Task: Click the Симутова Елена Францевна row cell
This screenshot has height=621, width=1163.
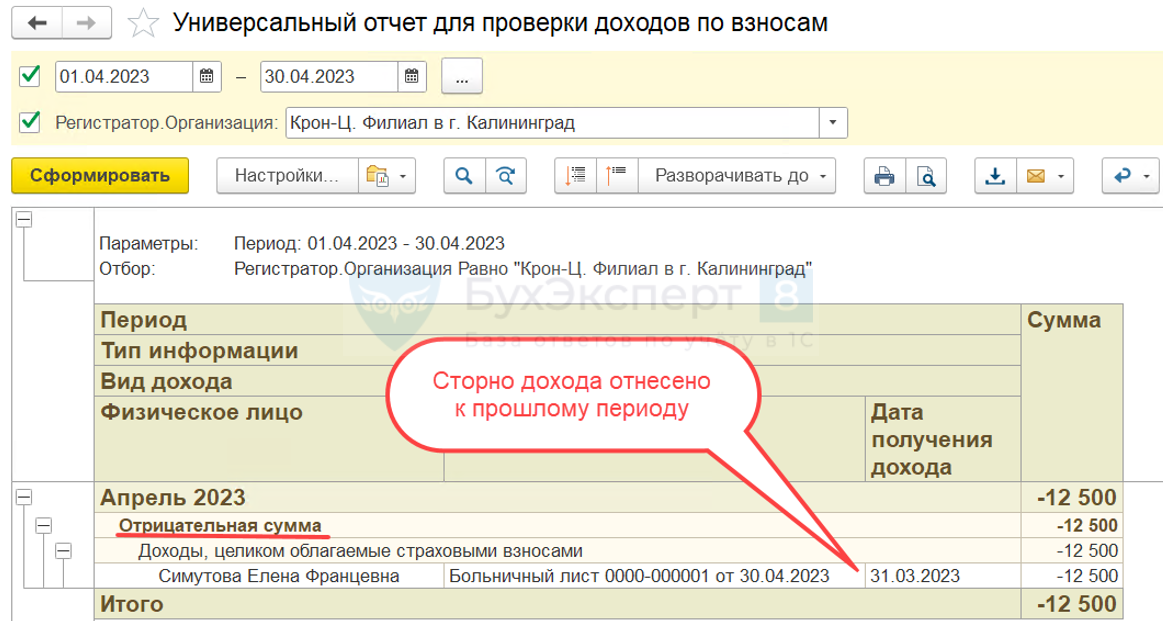Action: click(268, 576)
